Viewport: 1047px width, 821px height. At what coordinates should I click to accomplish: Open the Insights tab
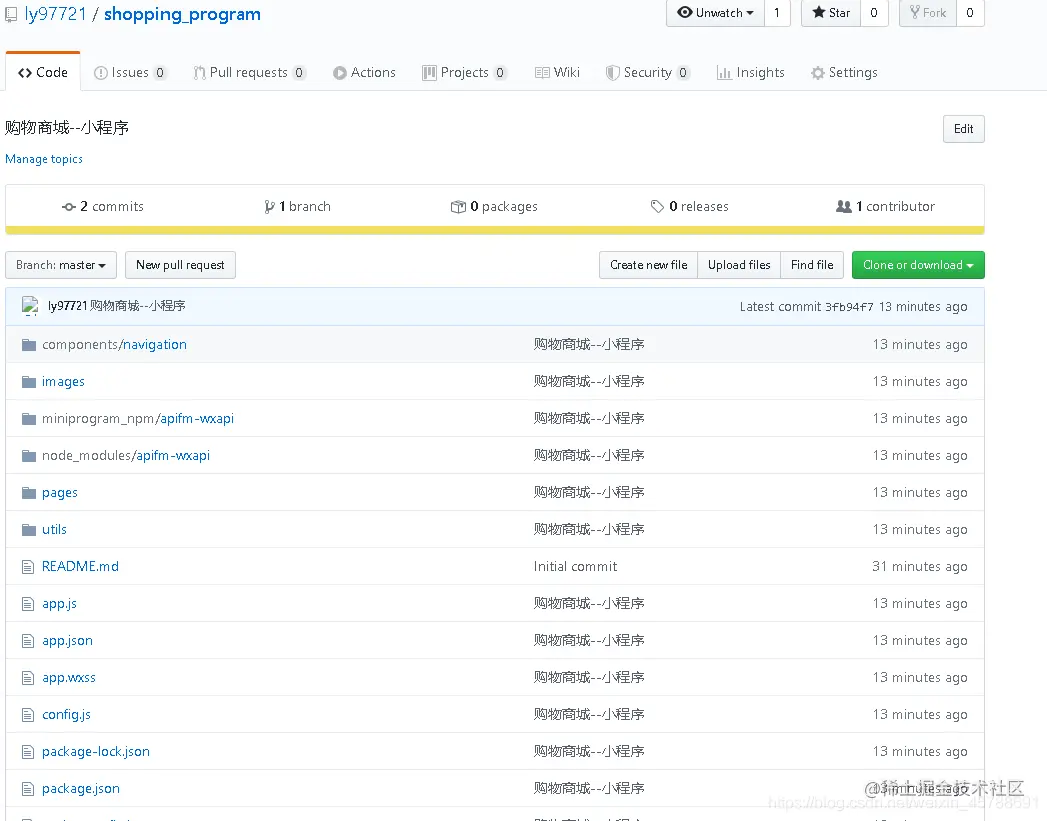751,73
